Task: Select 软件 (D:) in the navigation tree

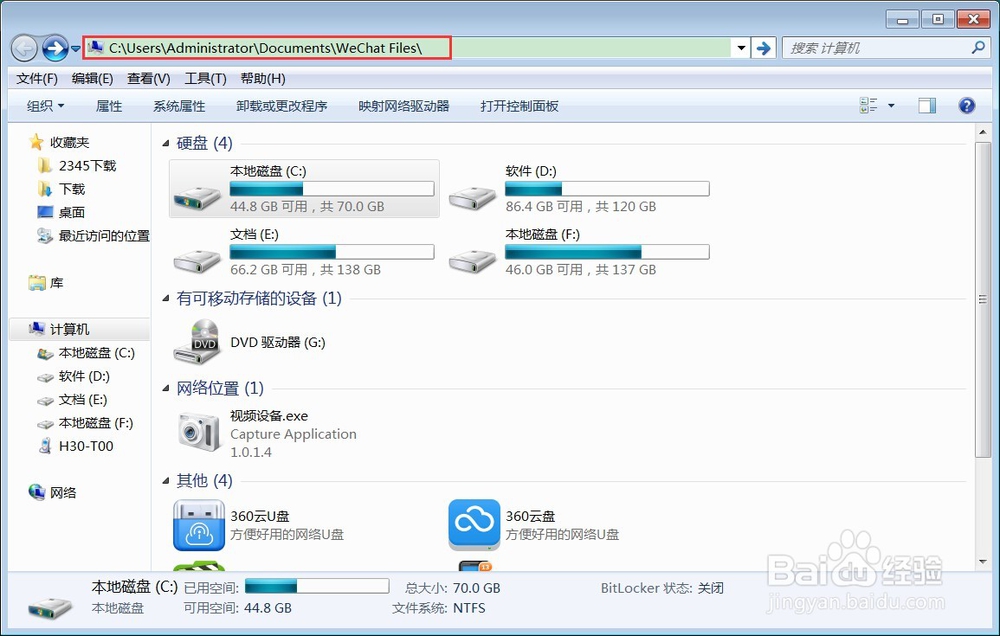Action: pyautogui.click(x=84, y=376)
